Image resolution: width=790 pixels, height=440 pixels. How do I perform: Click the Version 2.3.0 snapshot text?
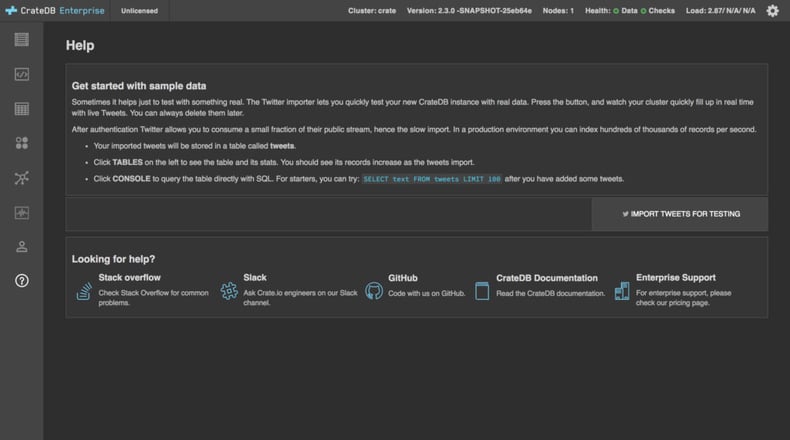[x=469, y=11]
